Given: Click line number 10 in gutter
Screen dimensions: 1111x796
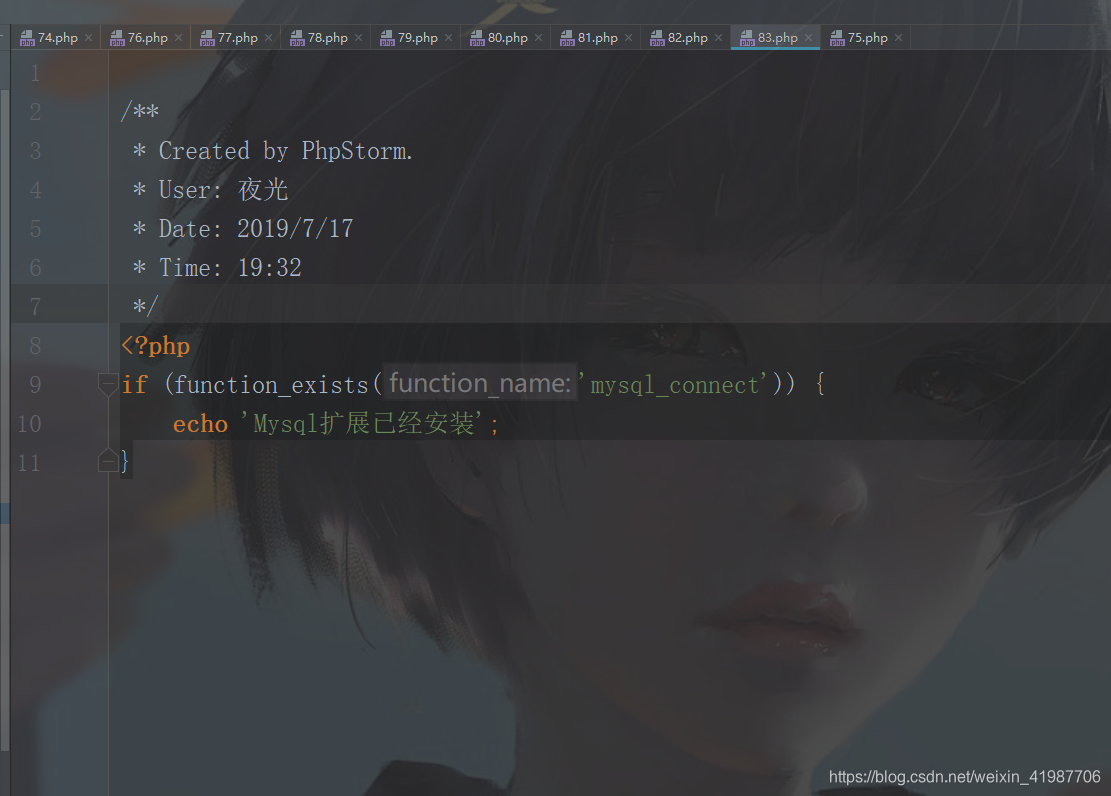Looking at the screenshot, I should (29, 424).
